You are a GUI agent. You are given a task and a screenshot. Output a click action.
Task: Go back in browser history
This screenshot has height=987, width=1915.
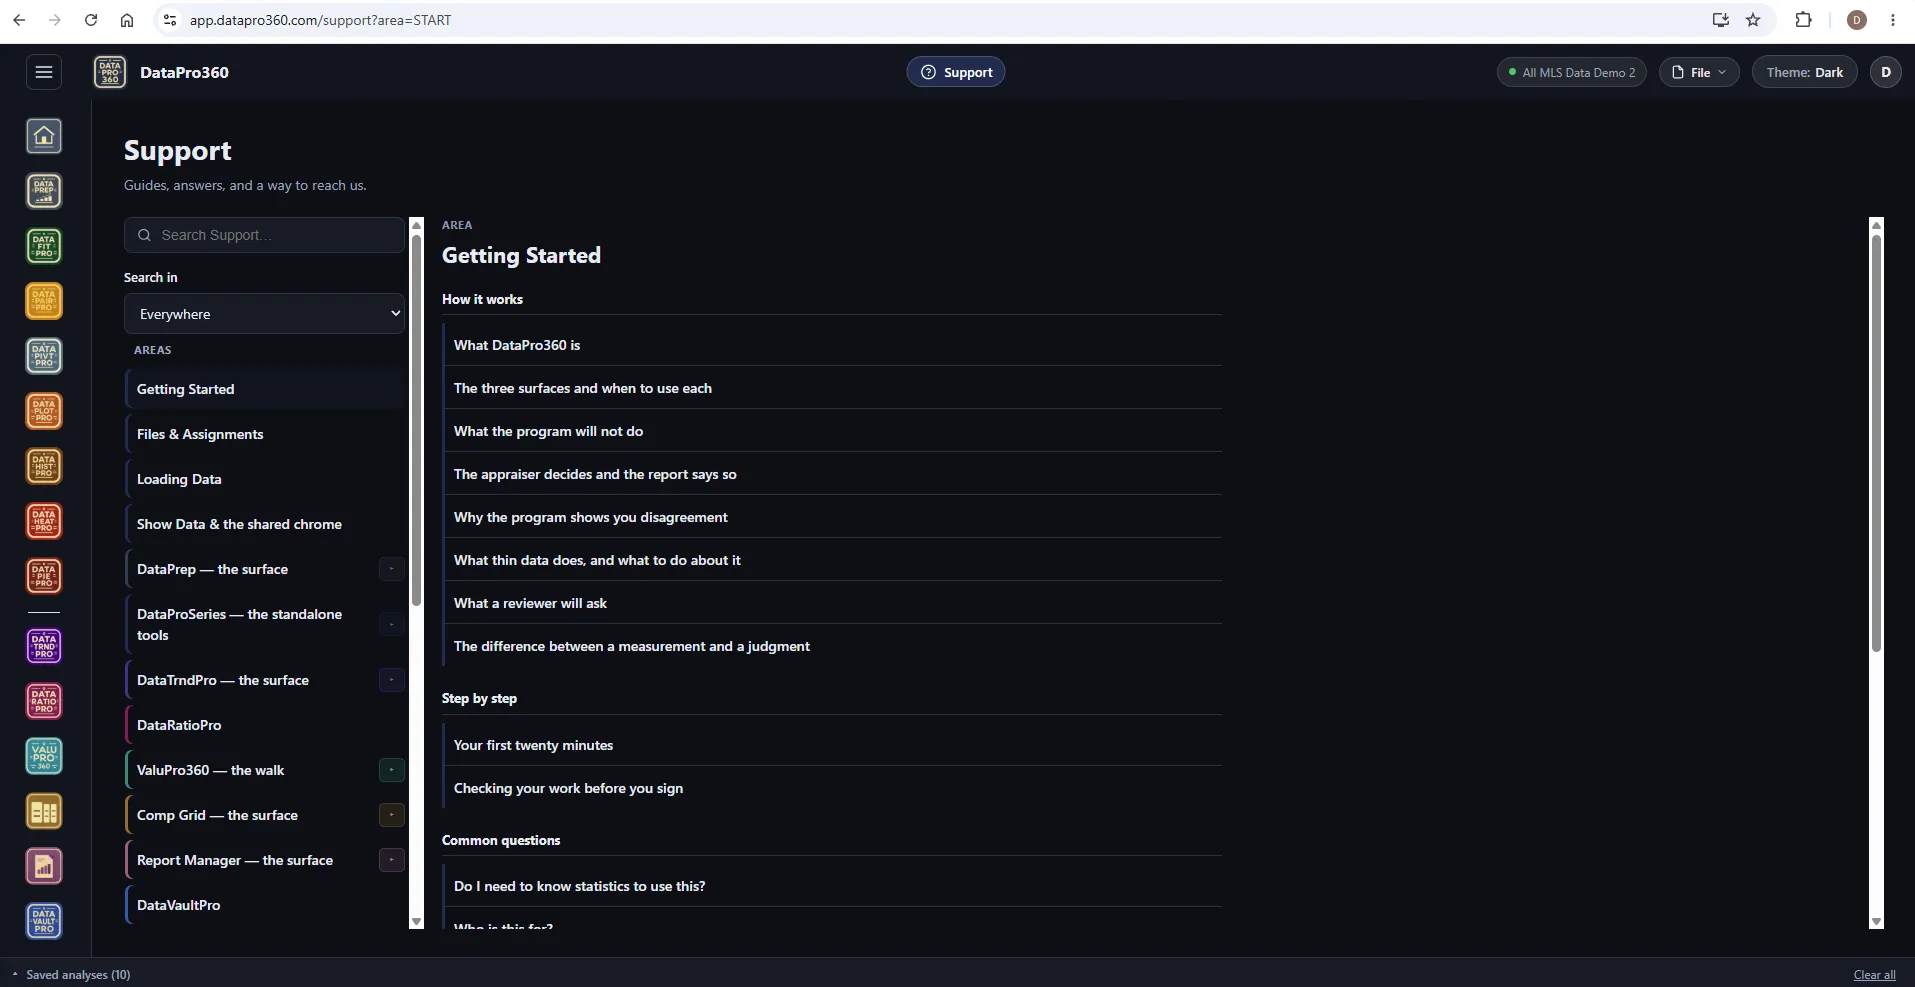click(x=19, y=20)
